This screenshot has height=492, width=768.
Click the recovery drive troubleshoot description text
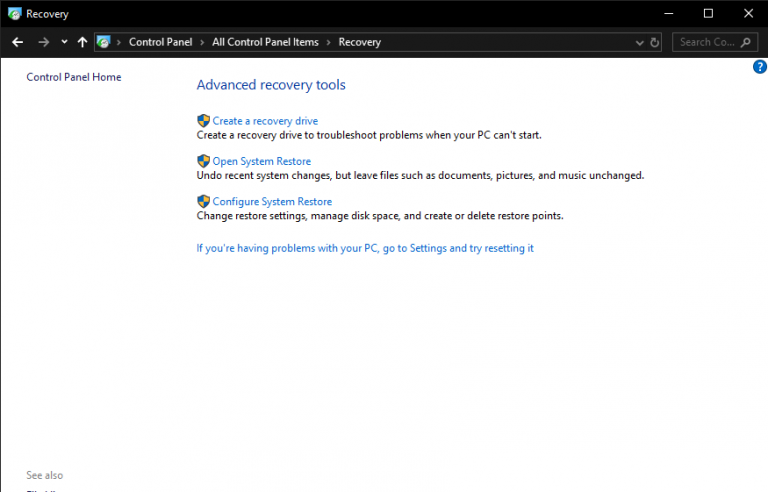[x=369, y=135]
